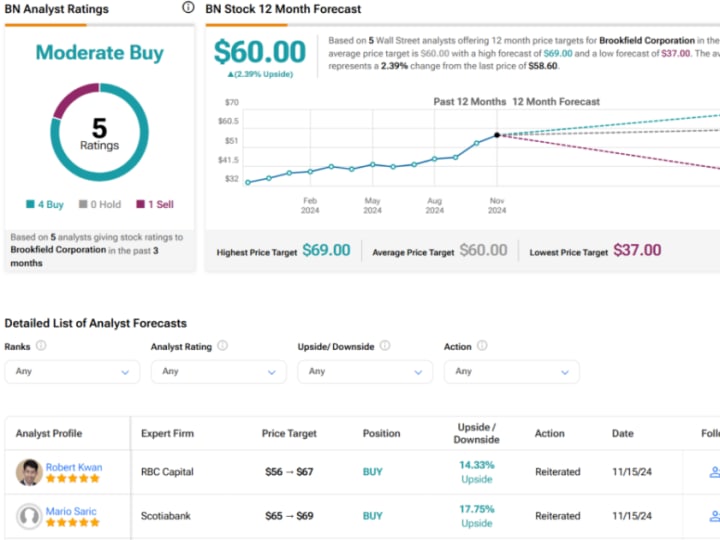The width and height of the screenshot is (720, 540).
Task: Select the Analyst Profile column header
Action: (49, 433)
